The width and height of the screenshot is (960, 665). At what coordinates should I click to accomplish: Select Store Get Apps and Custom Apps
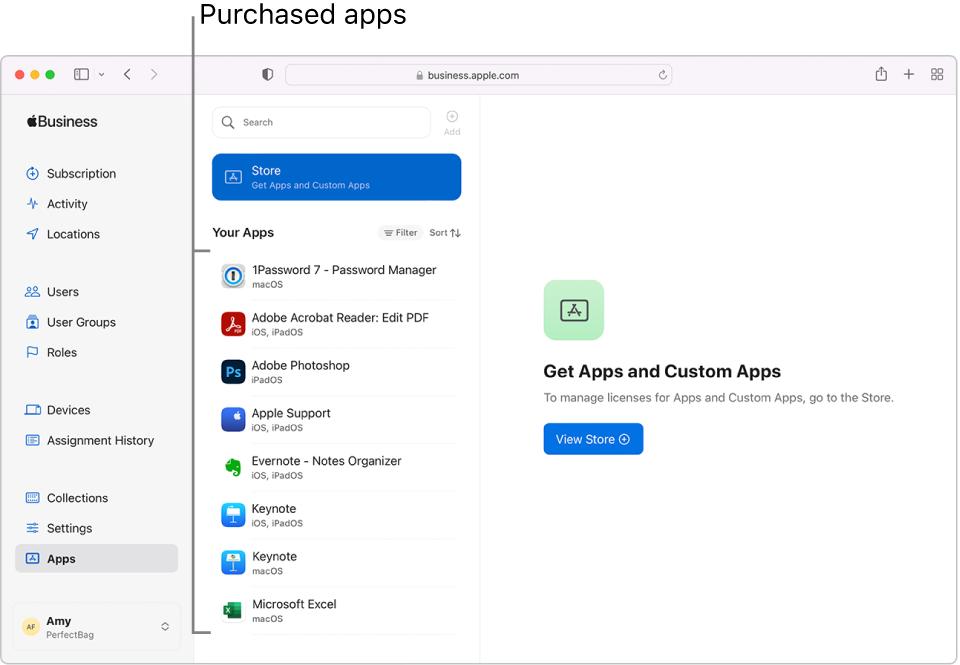click(336, 177)
